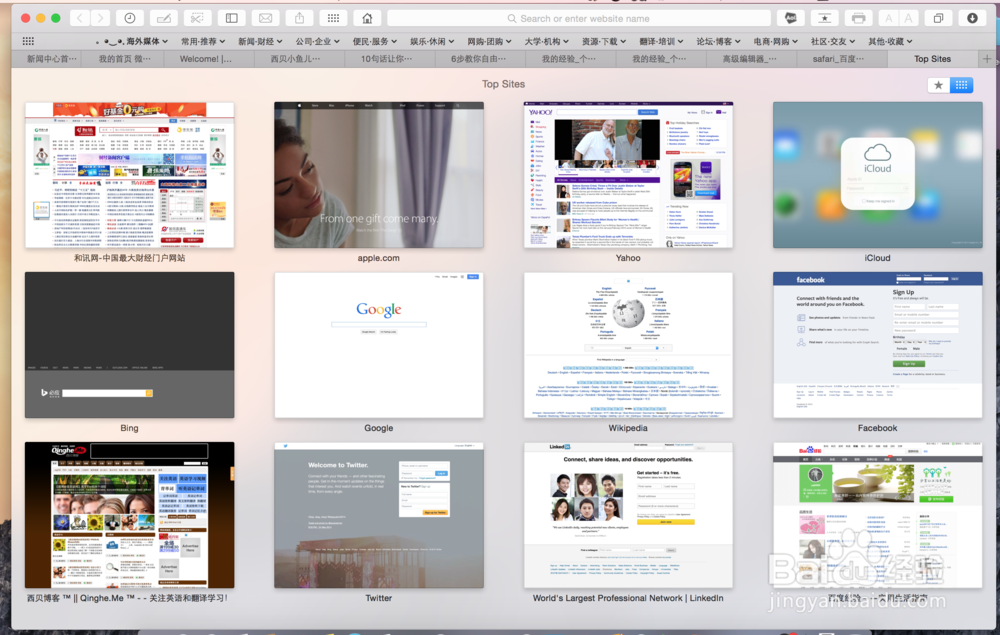Image resolution: width=1000 pixels, height=635 pixels.
Task: Open the LinkedIn thumbnail
Action: click(x=628, y=515)
